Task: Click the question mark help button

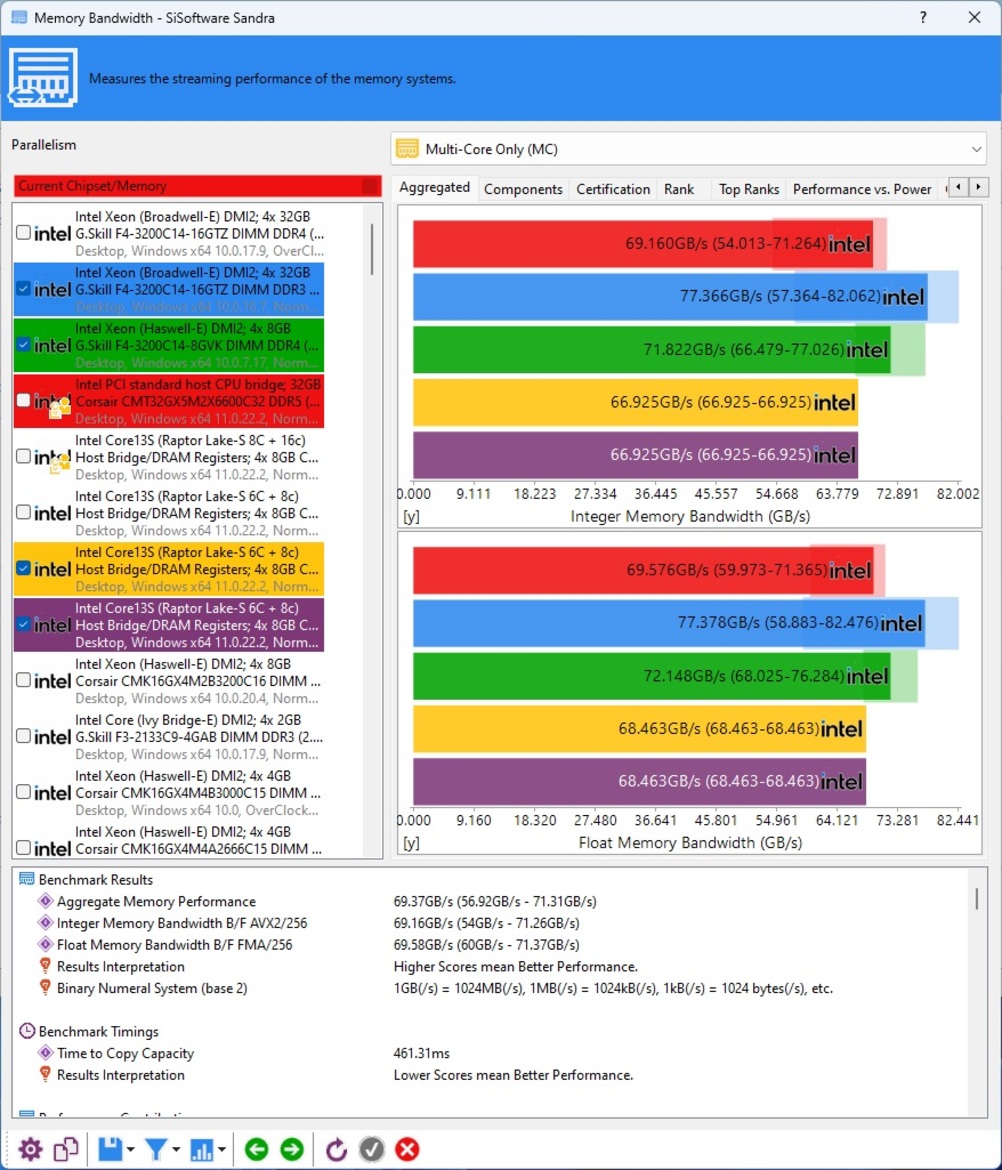Action: [x=923, y=17]
